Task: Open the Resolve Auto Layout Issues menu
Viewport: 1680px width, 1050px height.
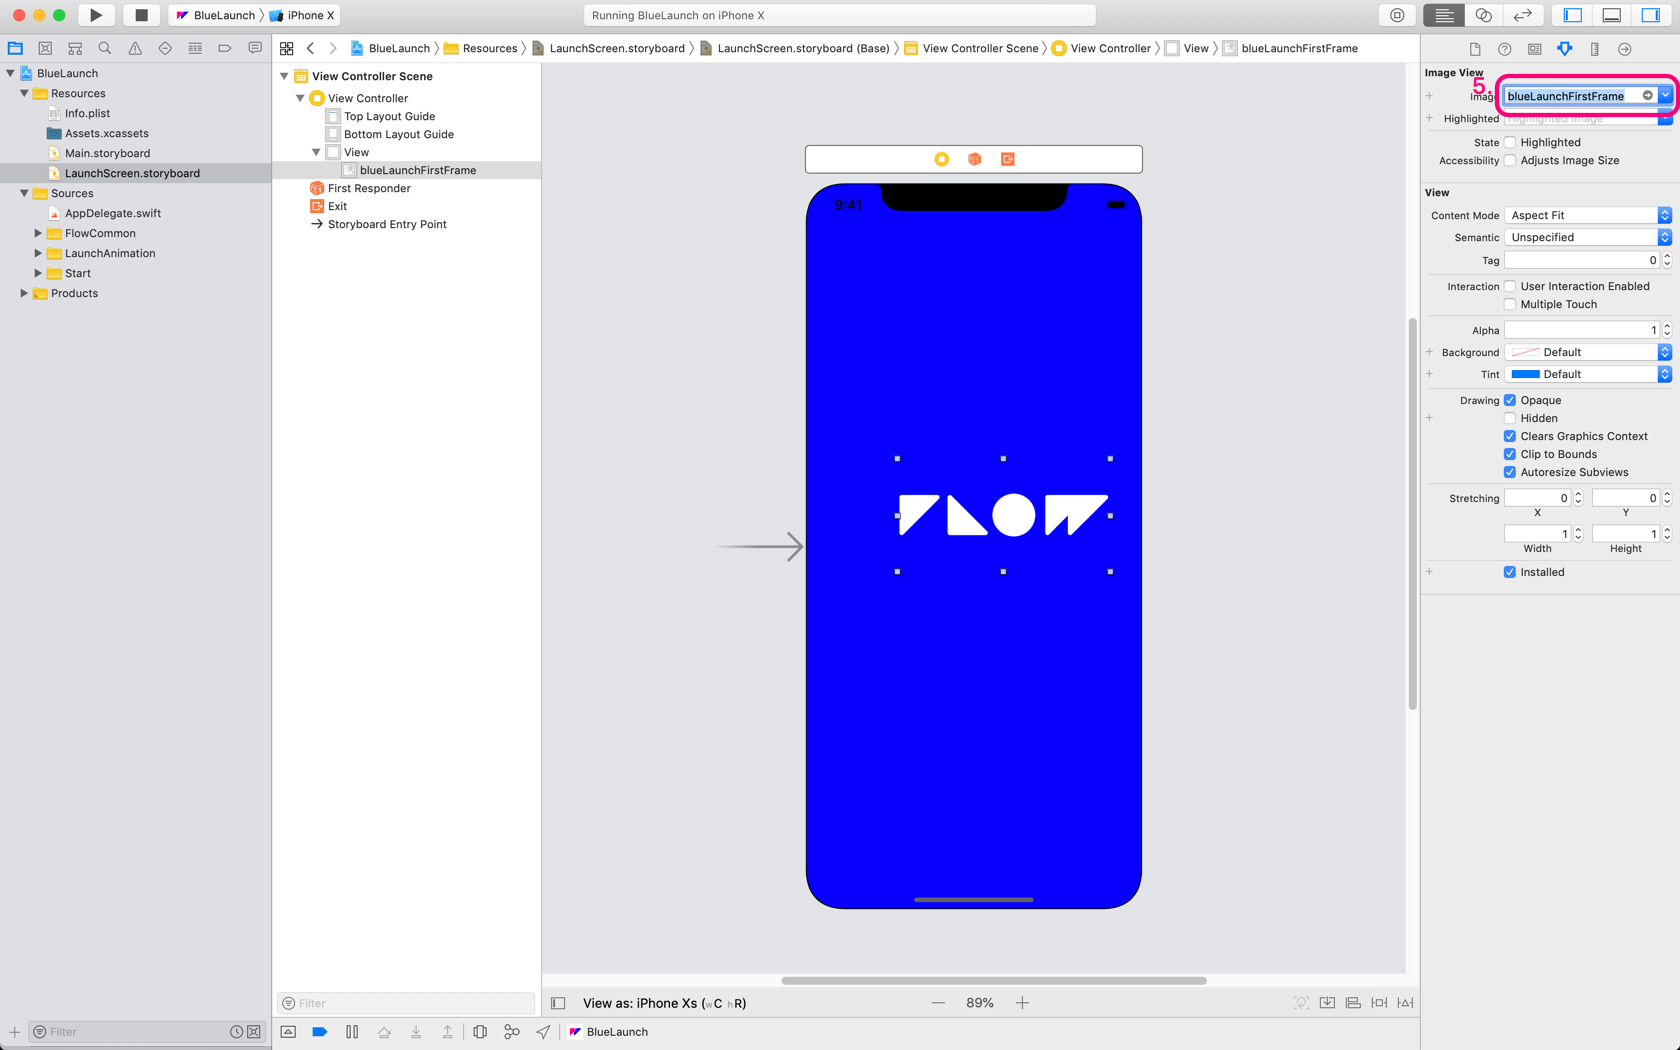Action: 1405,1002
